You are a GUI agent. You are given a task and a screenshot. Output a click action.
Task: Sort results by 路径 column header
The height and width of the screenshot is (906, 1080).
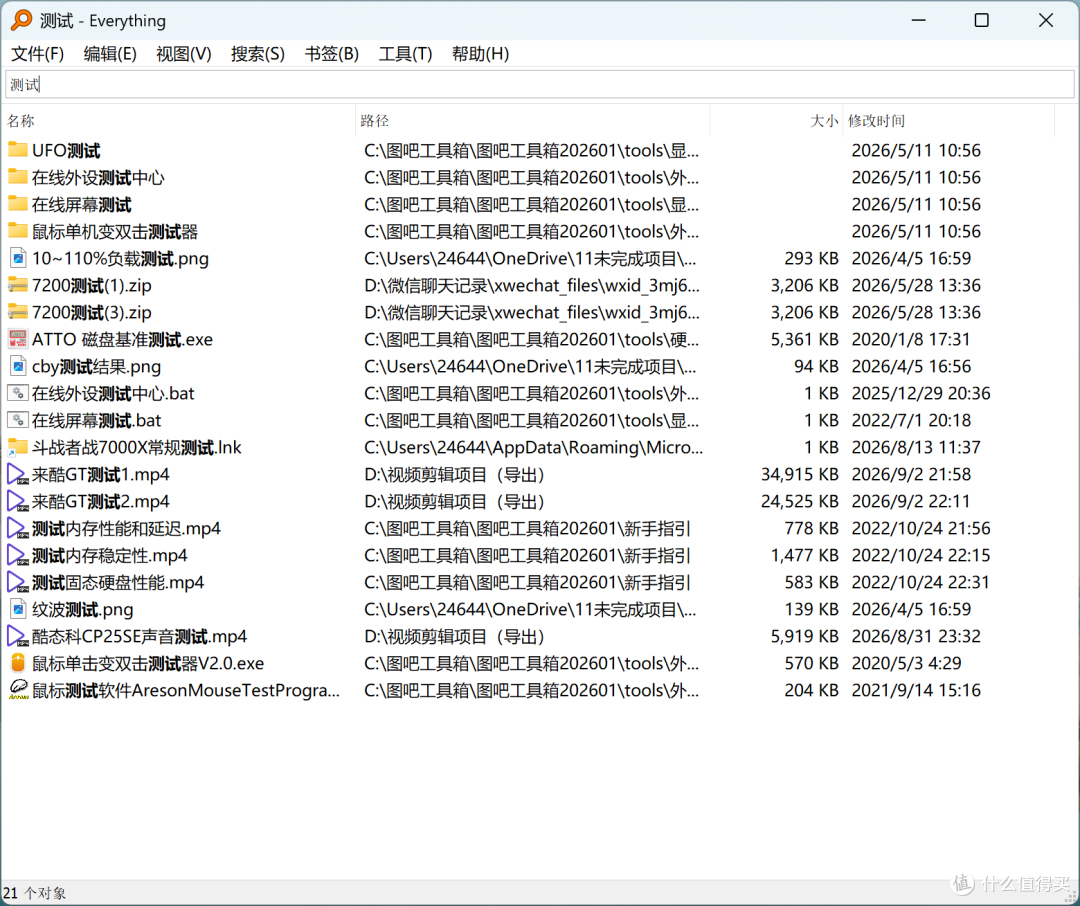click(x=532, y=121)
